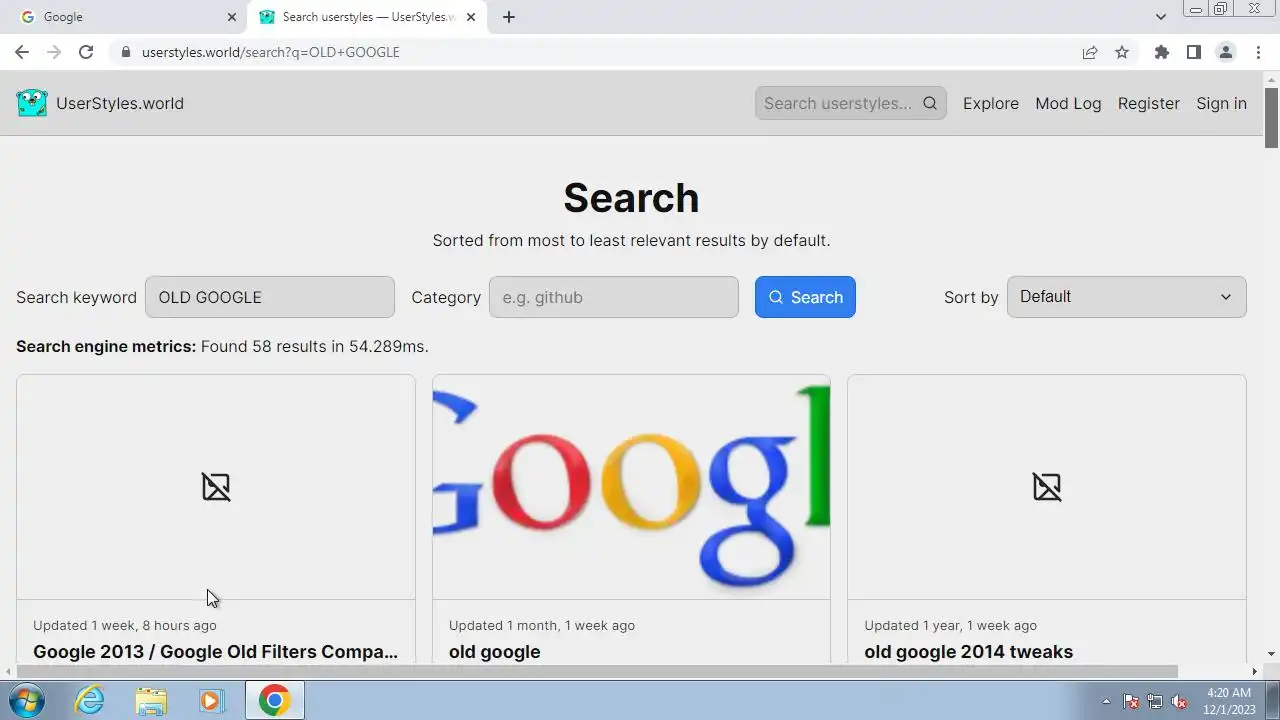Close the Google tab
This screenshot has height=720, width=1280.
[x=232, y=17]
